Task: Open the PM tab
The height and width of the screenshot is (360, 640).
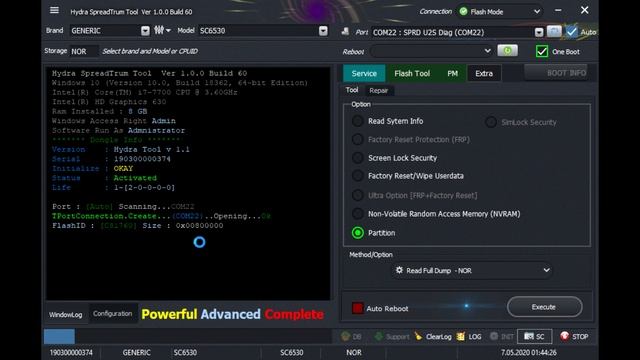Action: (452, 73)
